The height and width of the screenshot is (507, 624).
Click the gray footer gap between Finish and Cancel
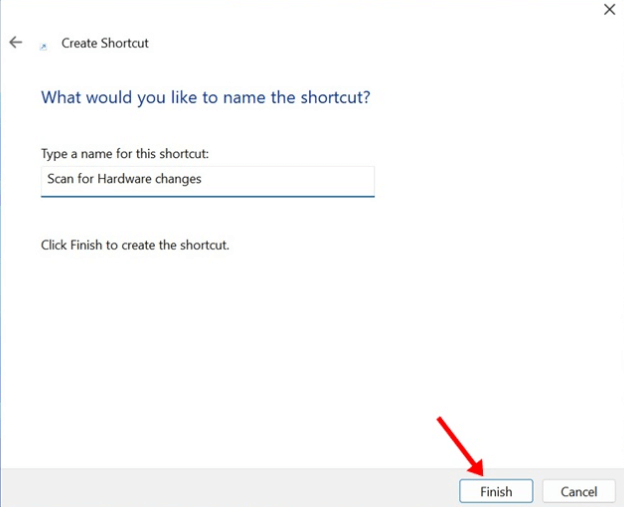[x=537, y=491]
